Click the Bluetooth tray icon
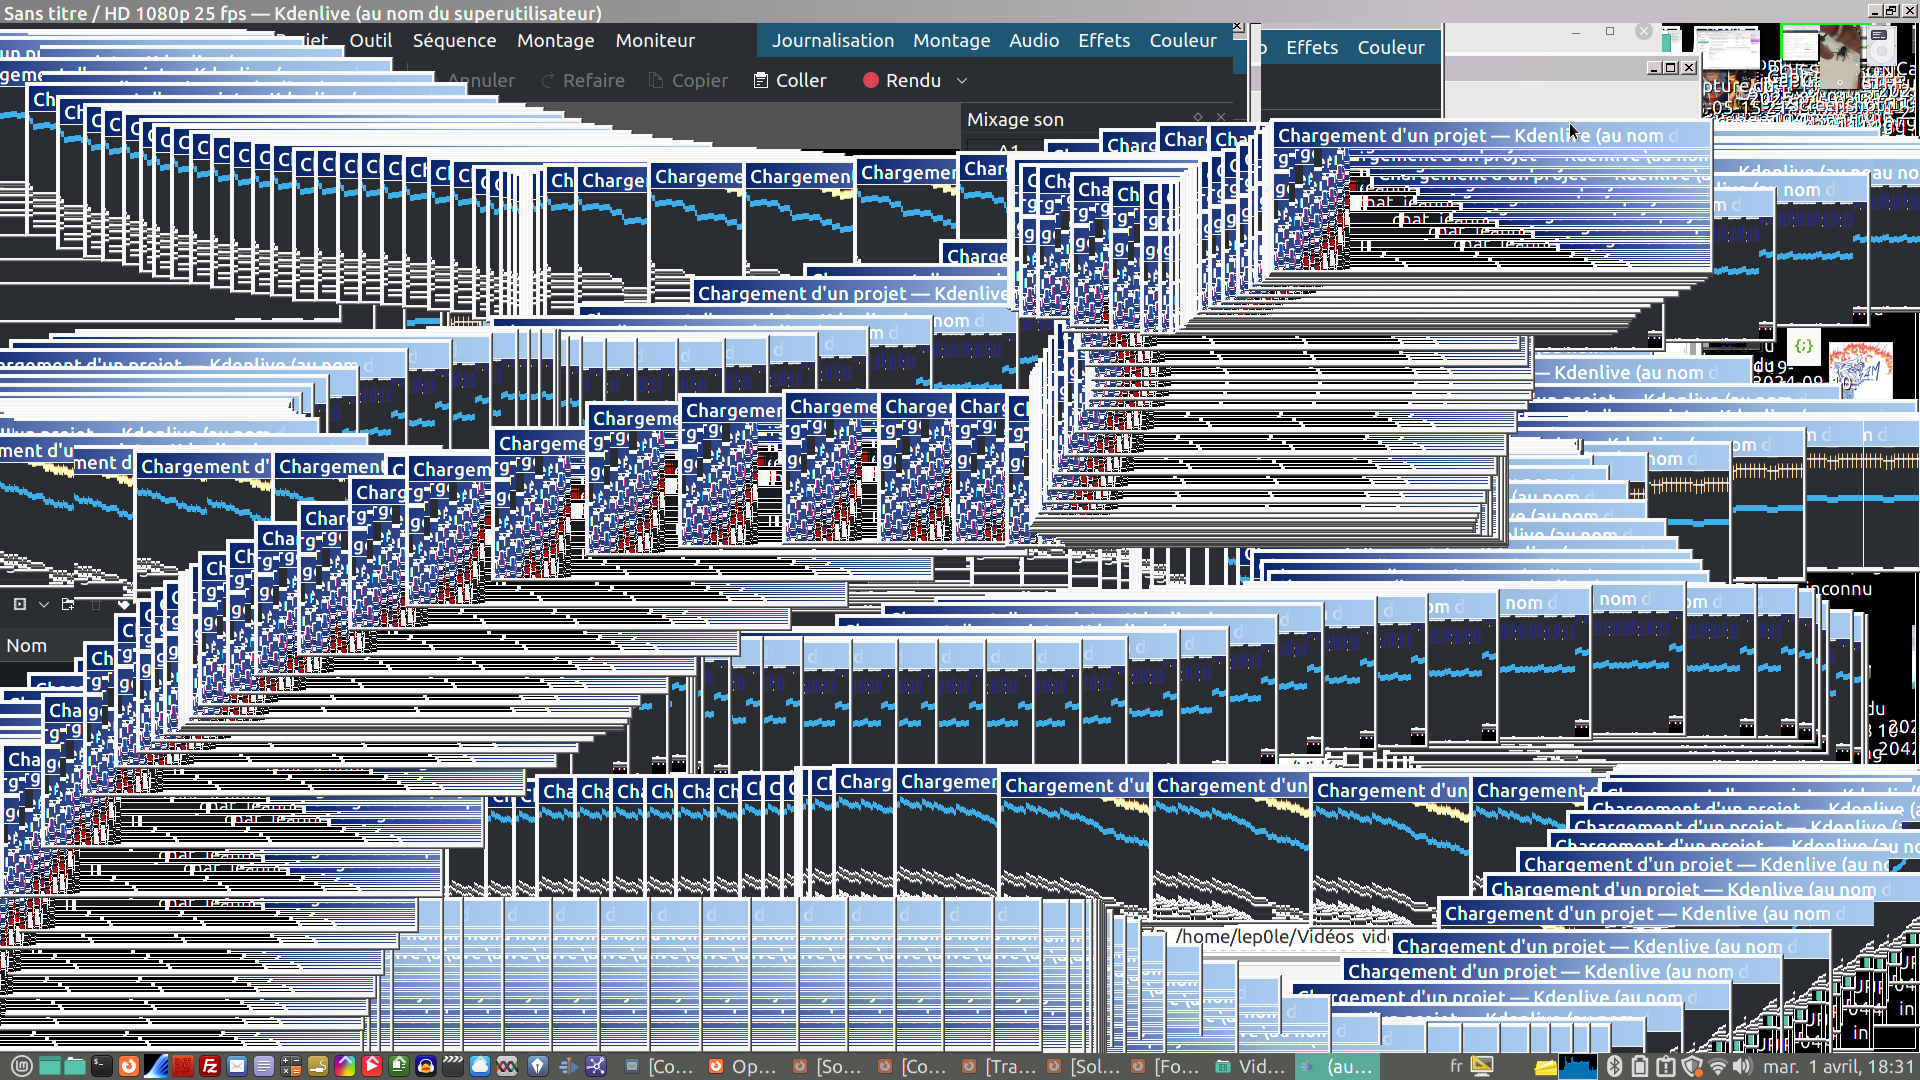1920x1080 pixels. tap(1613, 1066)
